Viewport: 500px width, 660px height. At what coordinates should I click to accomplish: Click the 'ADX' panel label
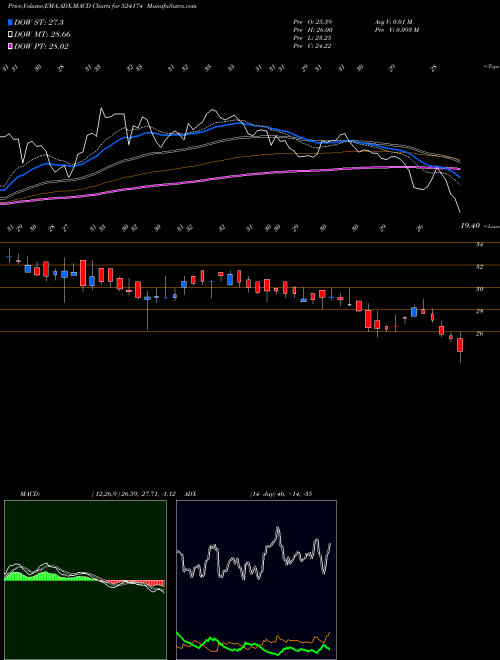tap(190, 494)
